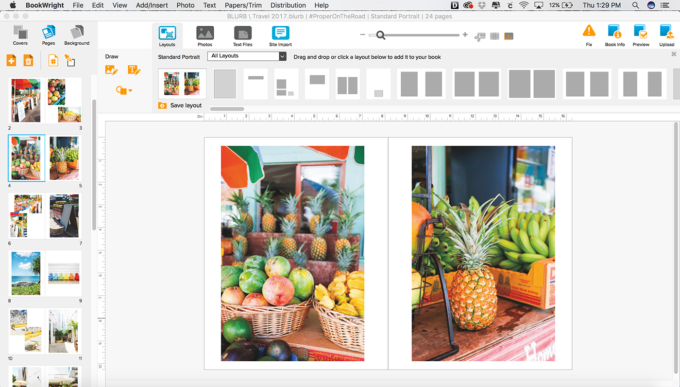Open the Covers view
Image resolution: width=680 pixels, height=387 pixels.
tap(20, 35)
